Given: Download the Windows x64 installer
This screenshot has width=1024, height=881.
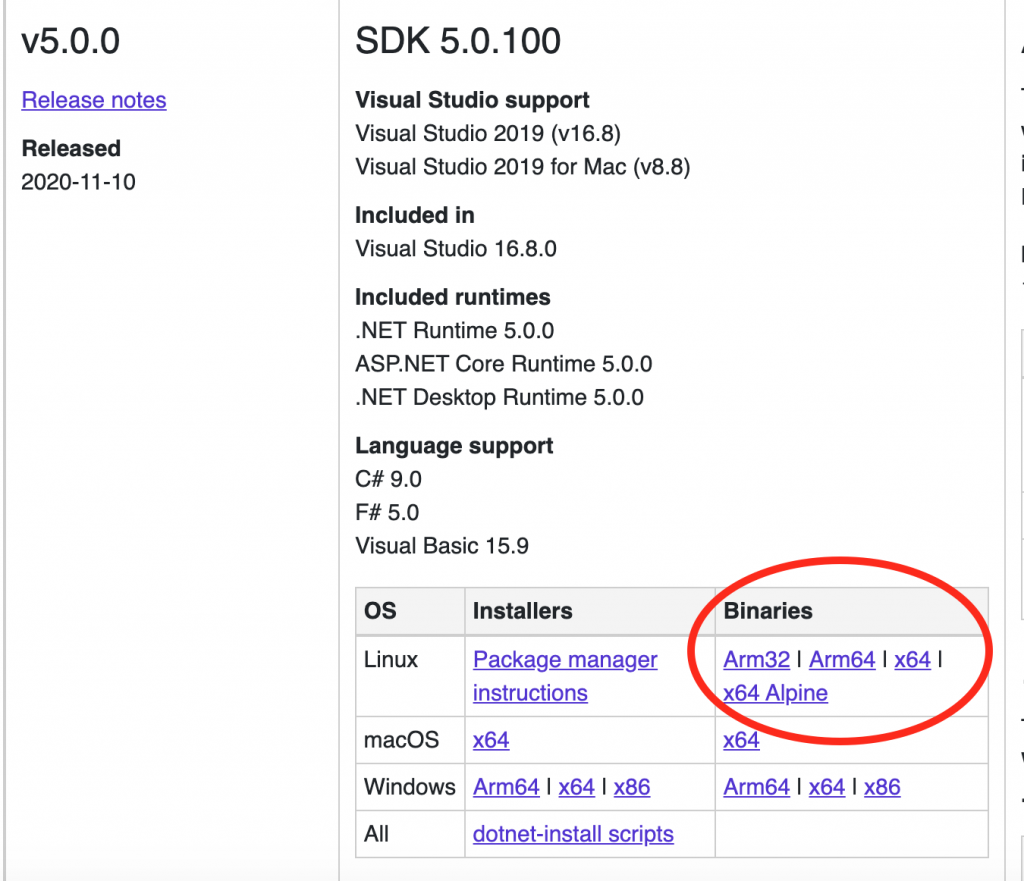Looking at the screenshot, I should point(577,787).
